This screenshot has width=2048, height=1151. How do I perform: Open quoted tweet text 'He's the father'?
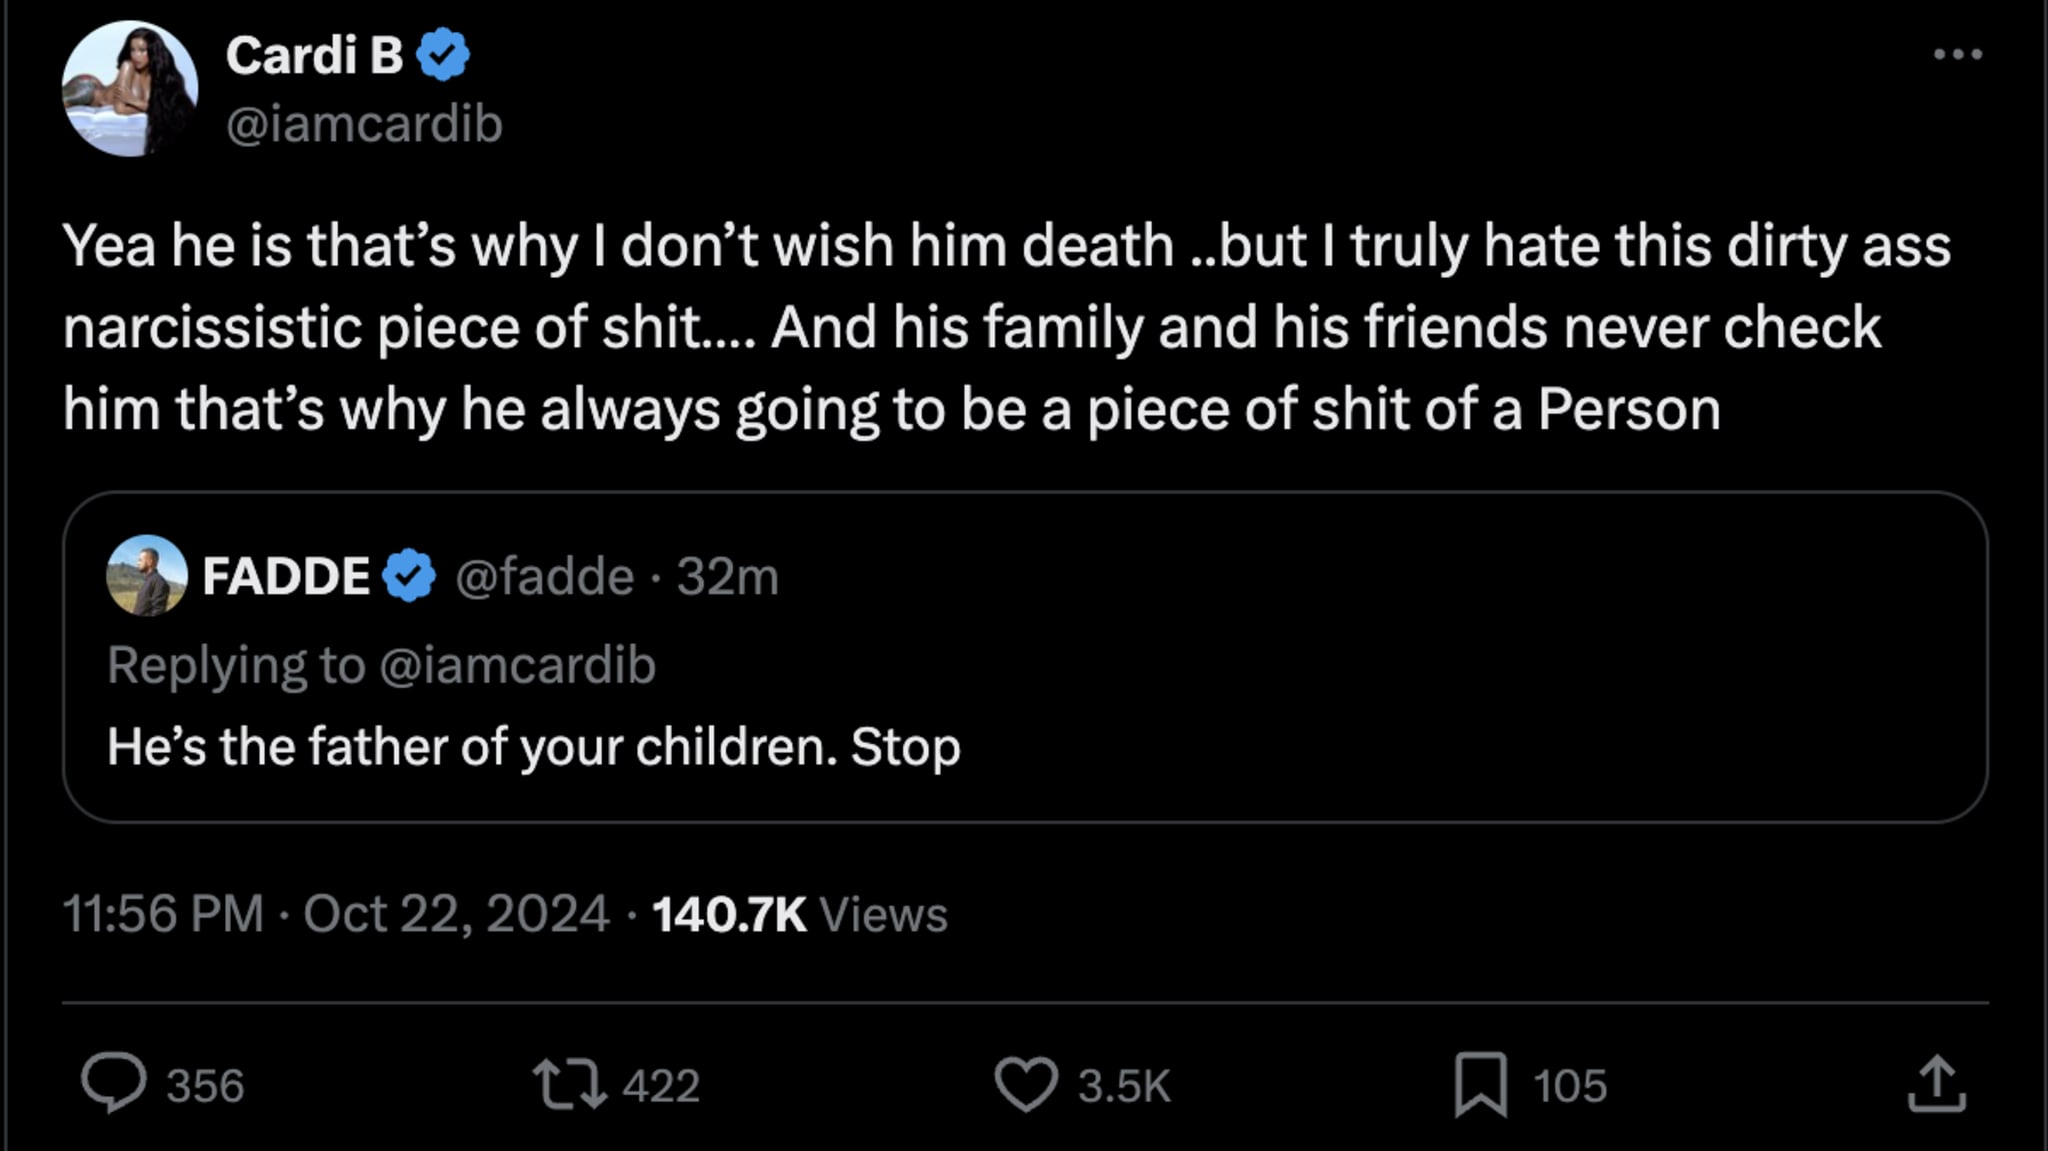point(534,747)
